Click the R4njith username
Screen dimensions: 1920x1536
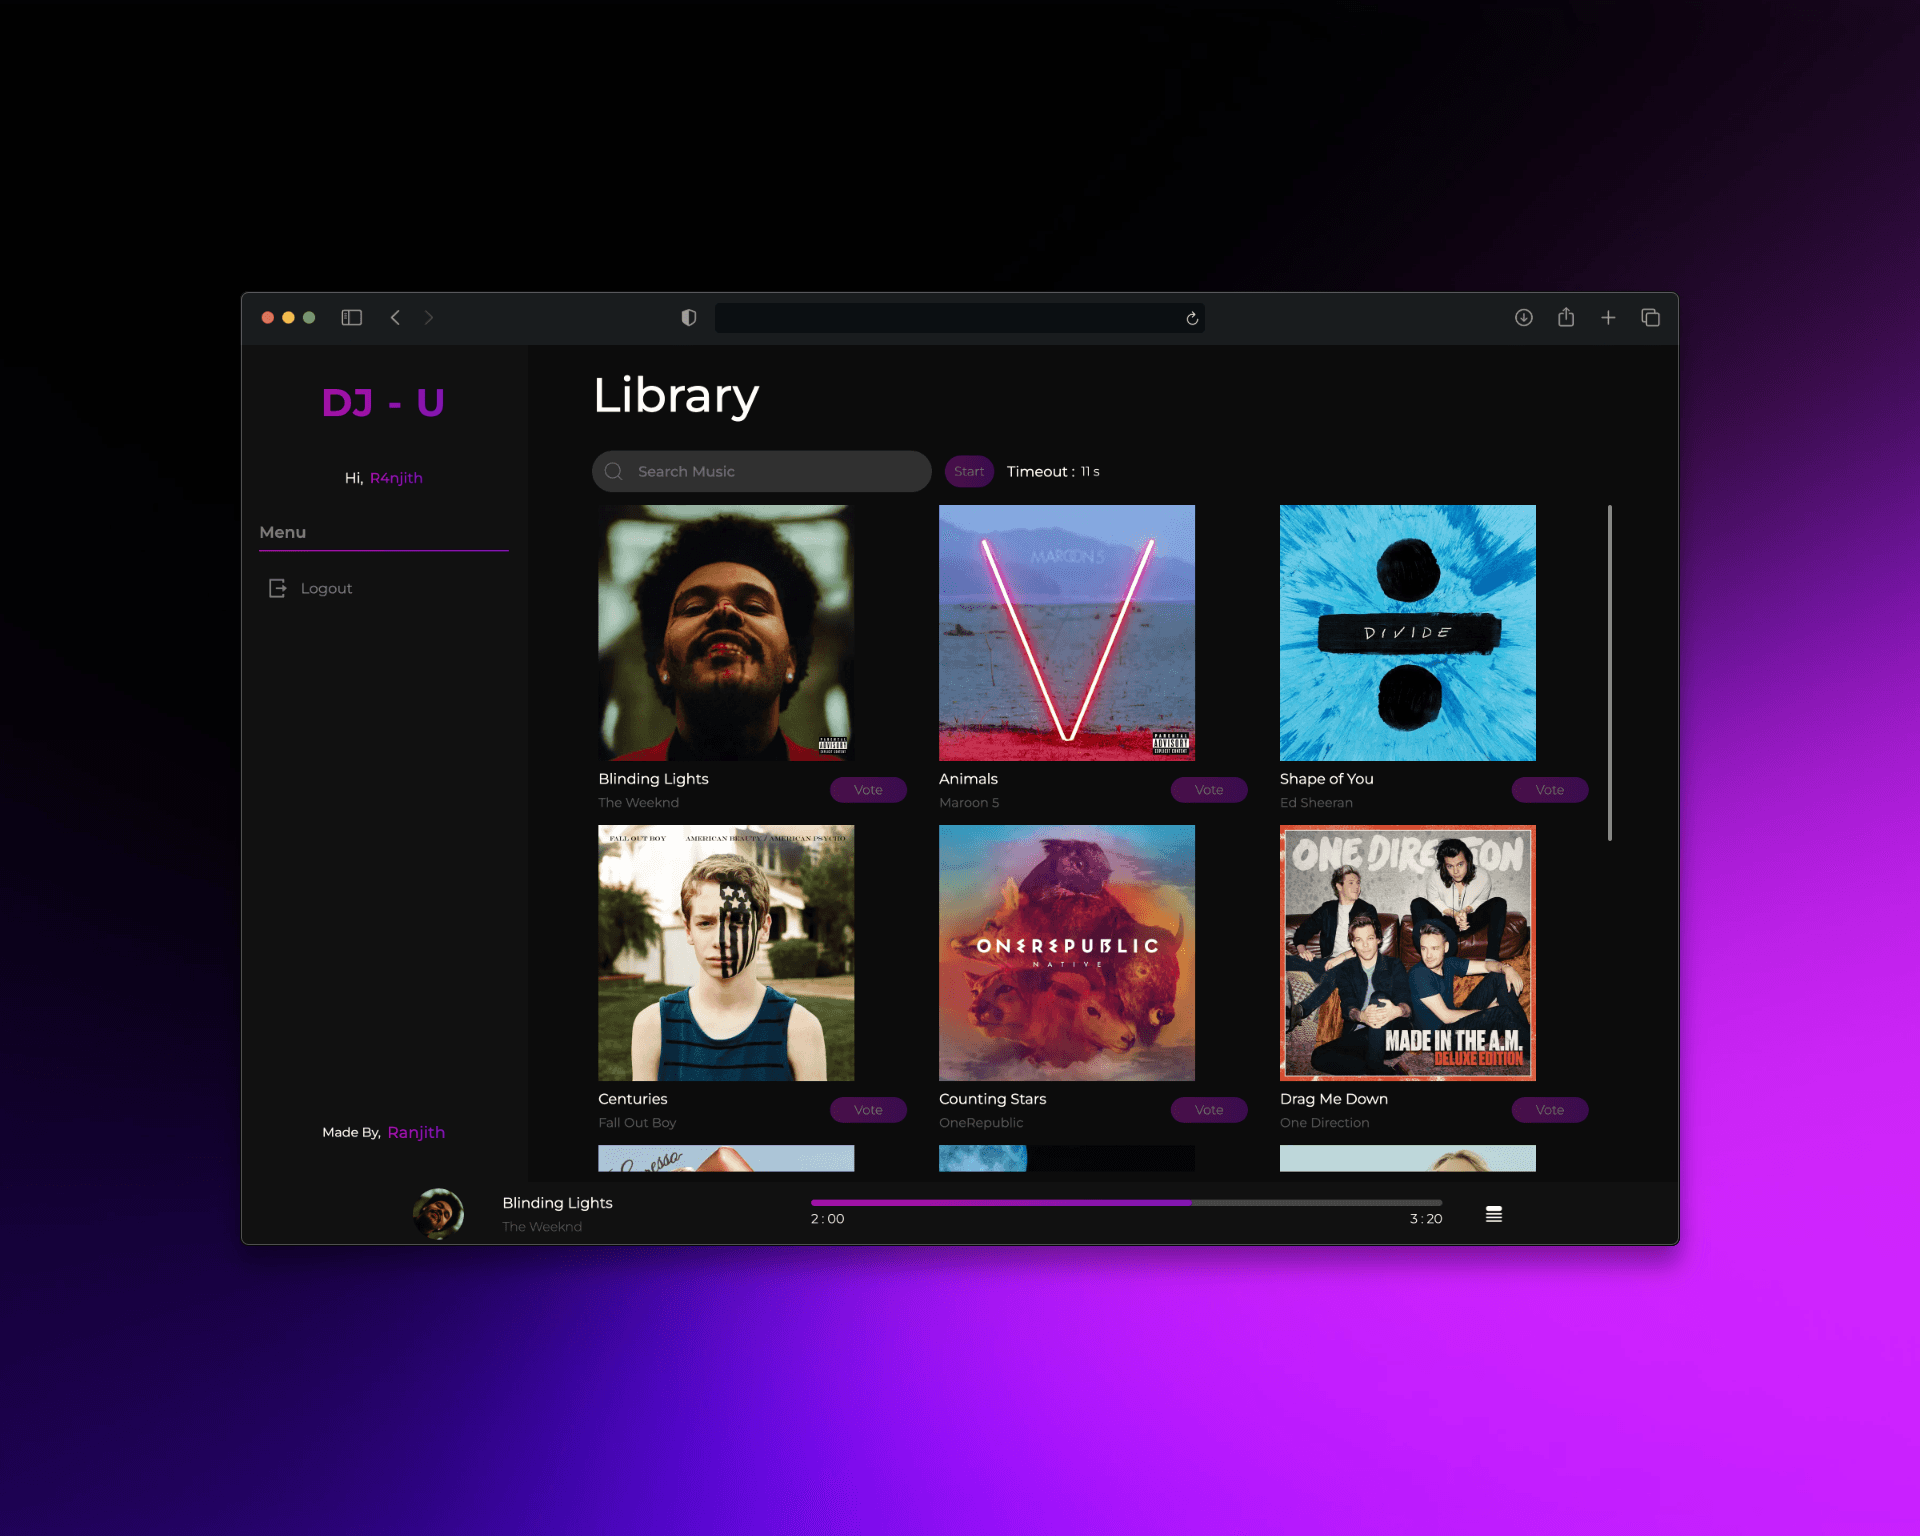click(396, 478)
